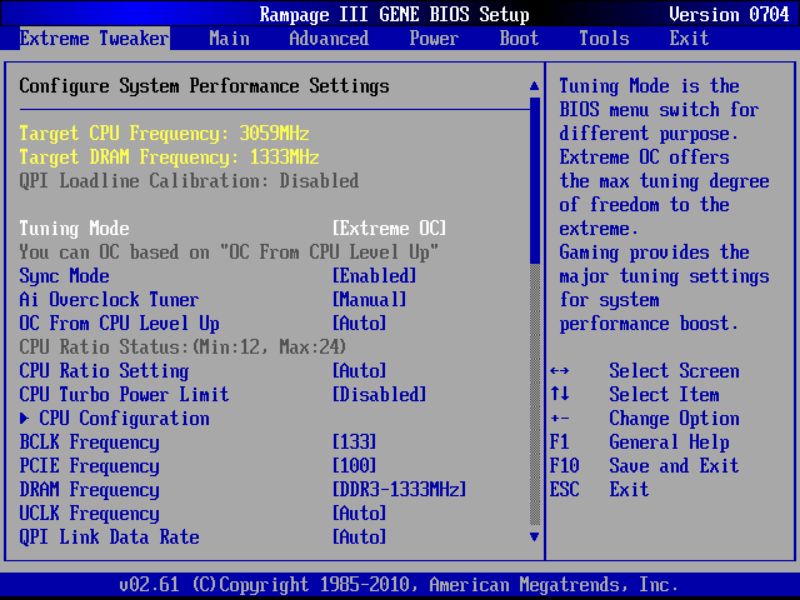
Task: Change QPI Link Data Rate Auto value
Action: [359, 537]
